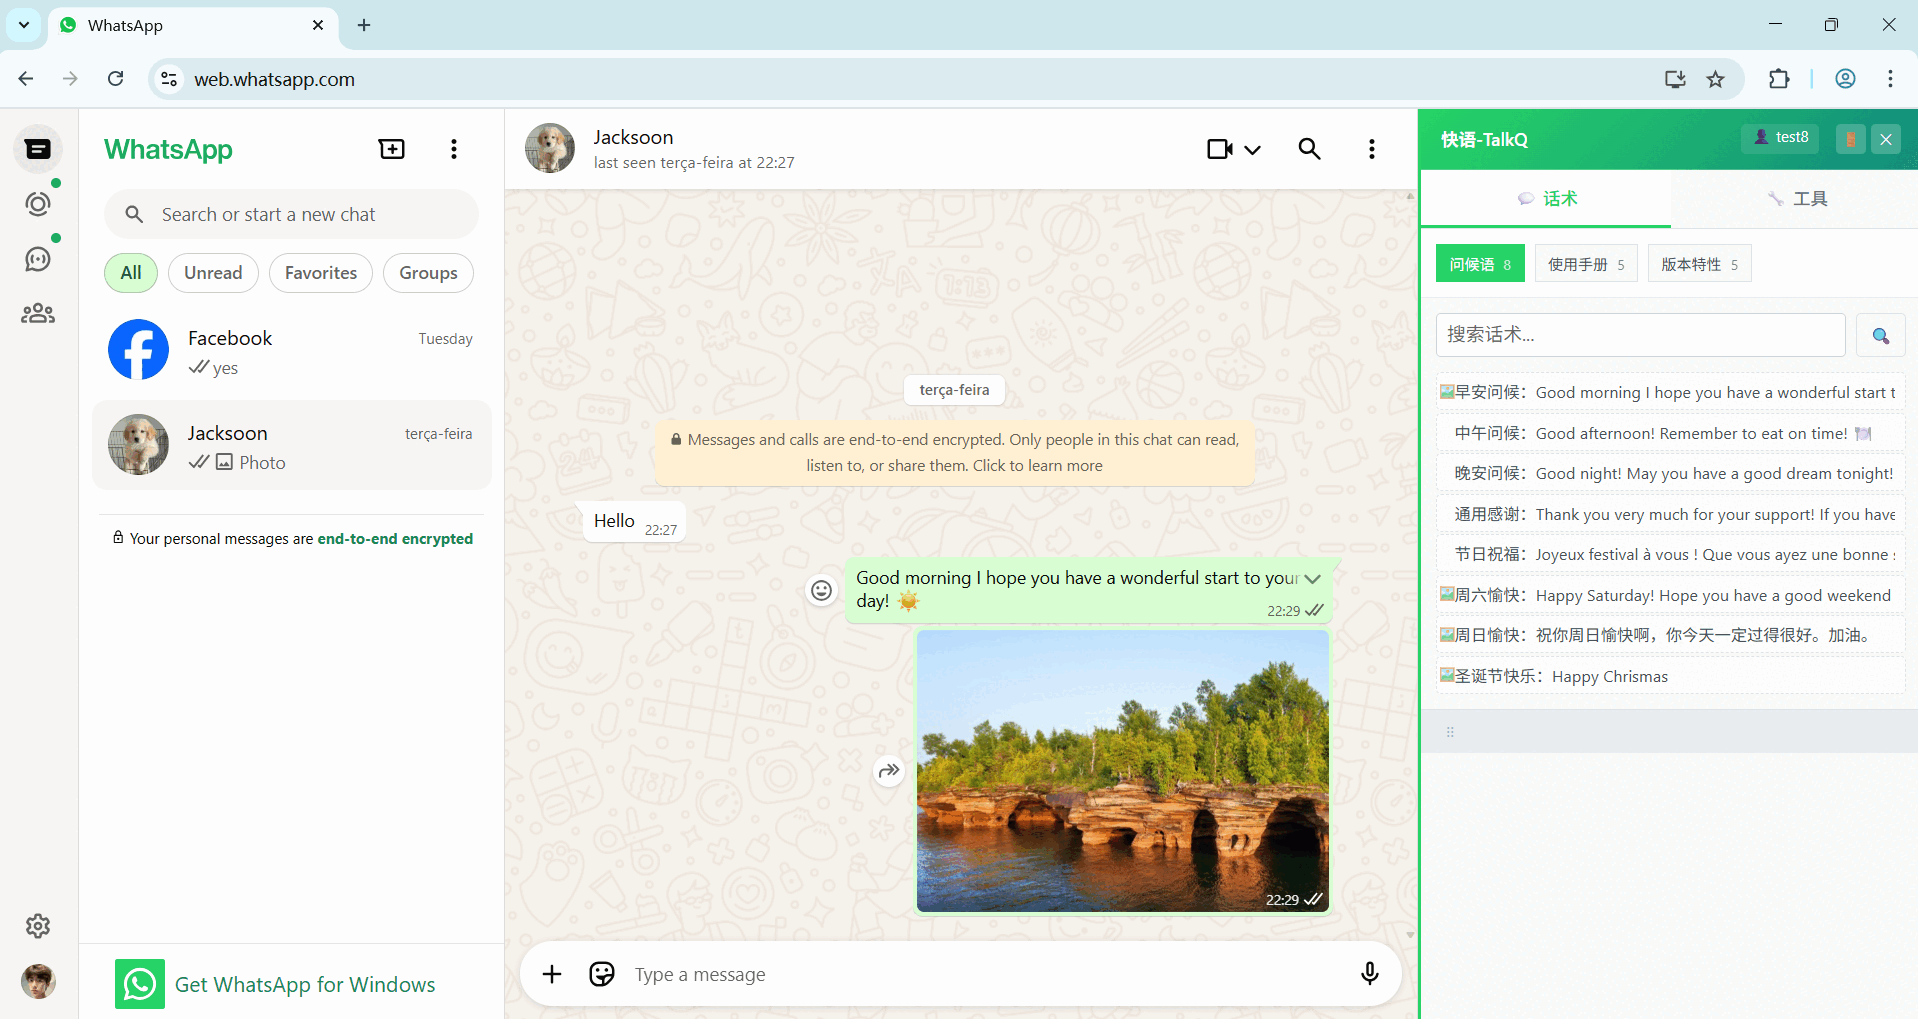Open the browser tab search dropdown

tap(23, 25)
